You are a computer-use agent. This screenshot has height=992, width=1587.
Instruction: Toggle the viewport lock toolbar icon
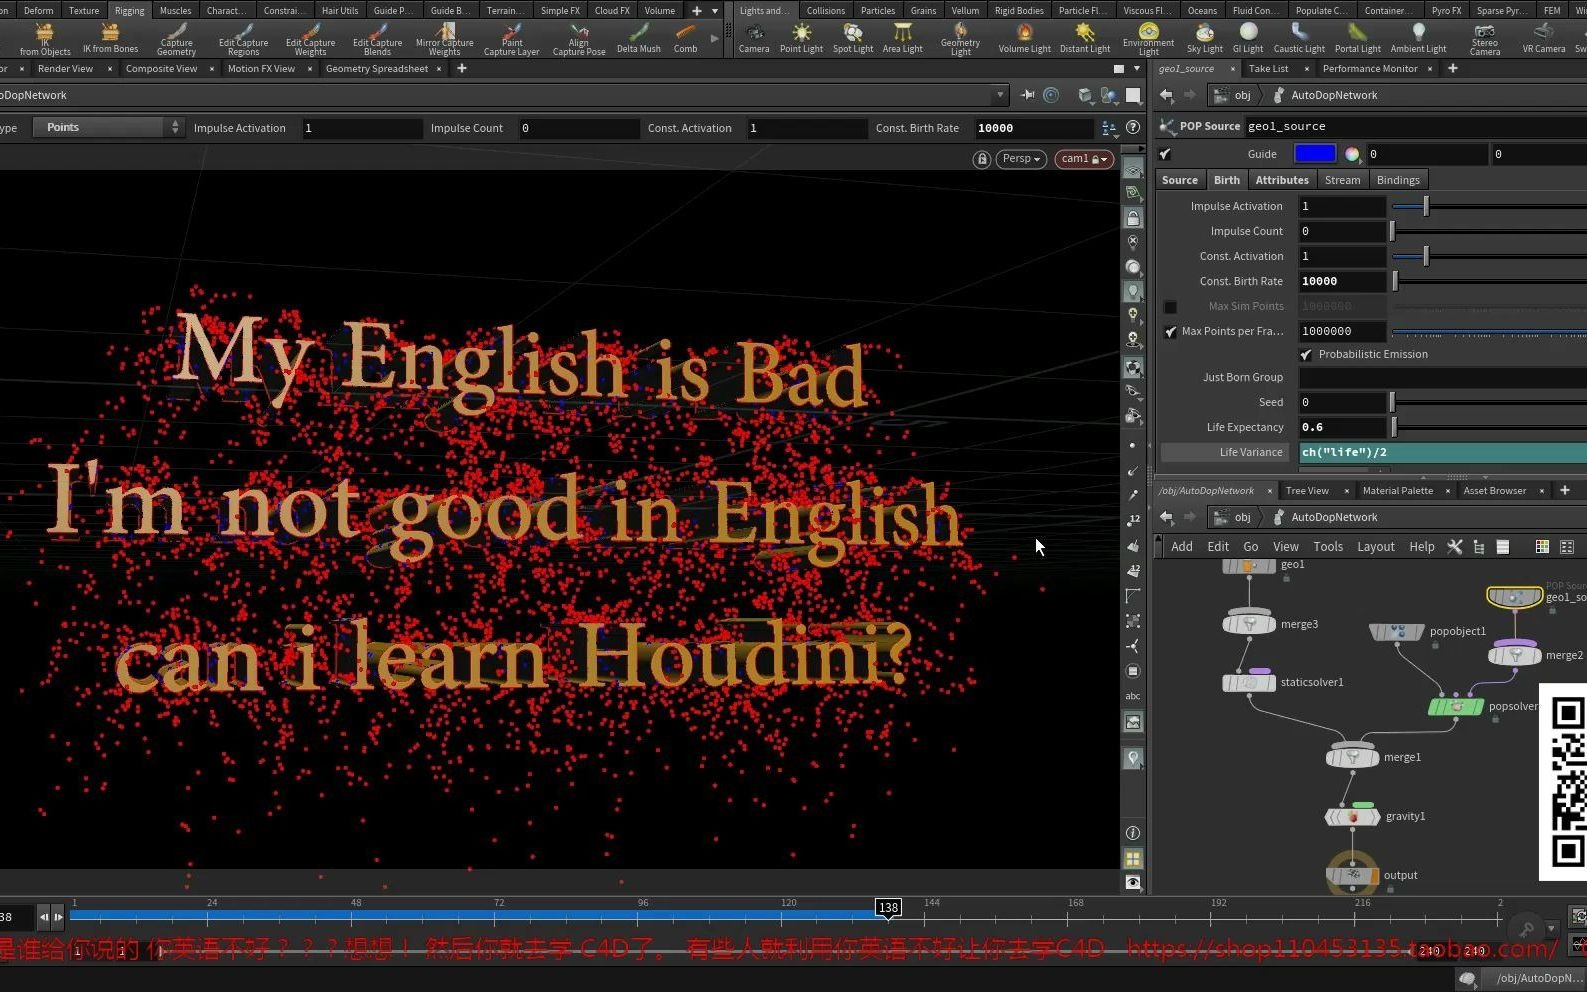(x=1133, y=218)
